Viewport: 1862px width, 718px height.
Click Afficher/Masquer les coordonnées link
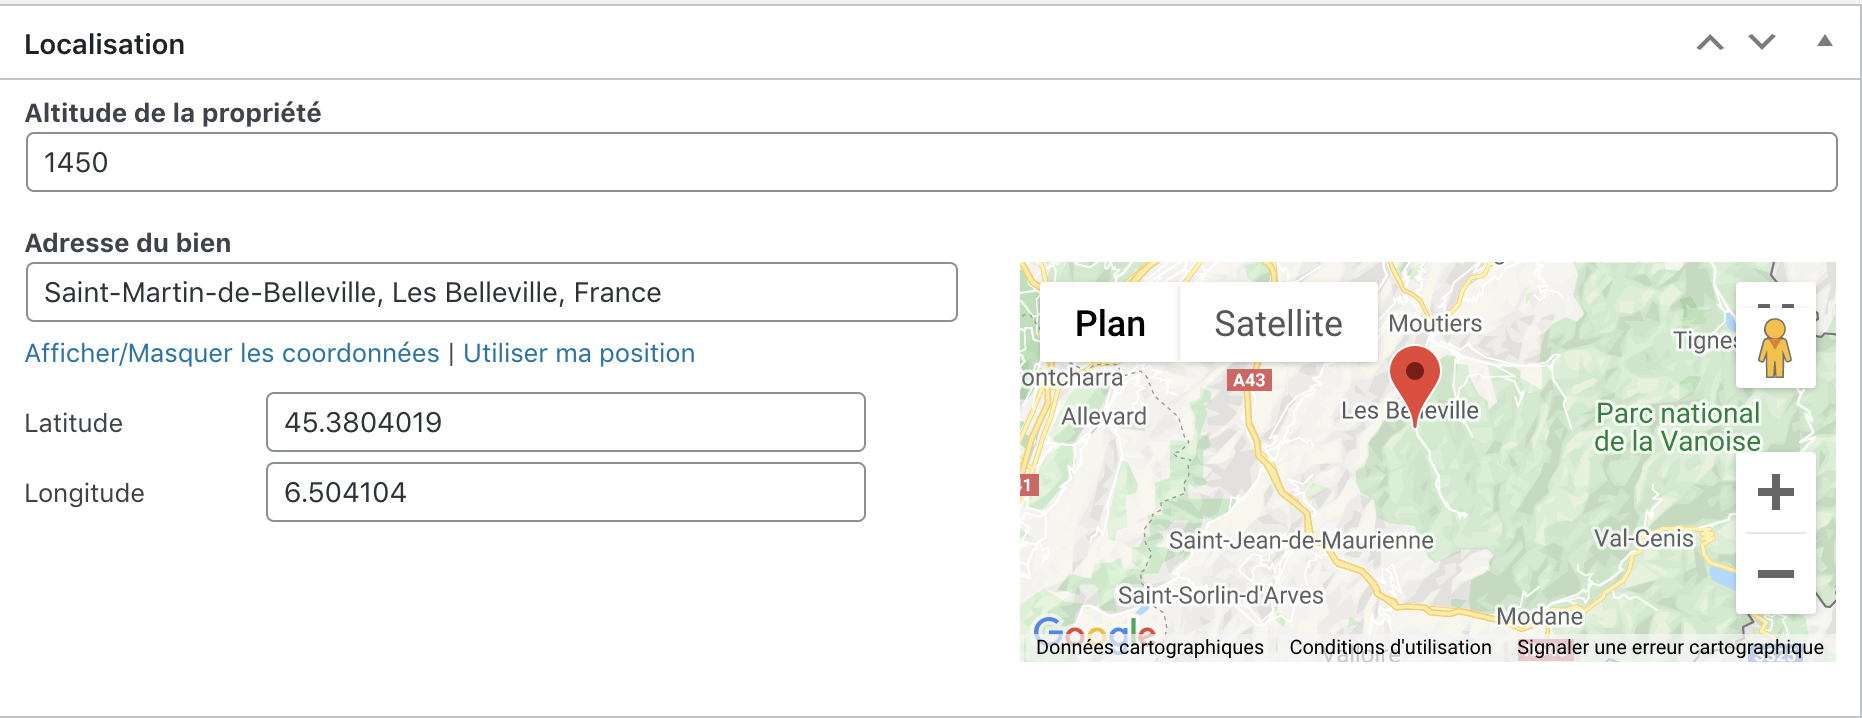(232, 353)
